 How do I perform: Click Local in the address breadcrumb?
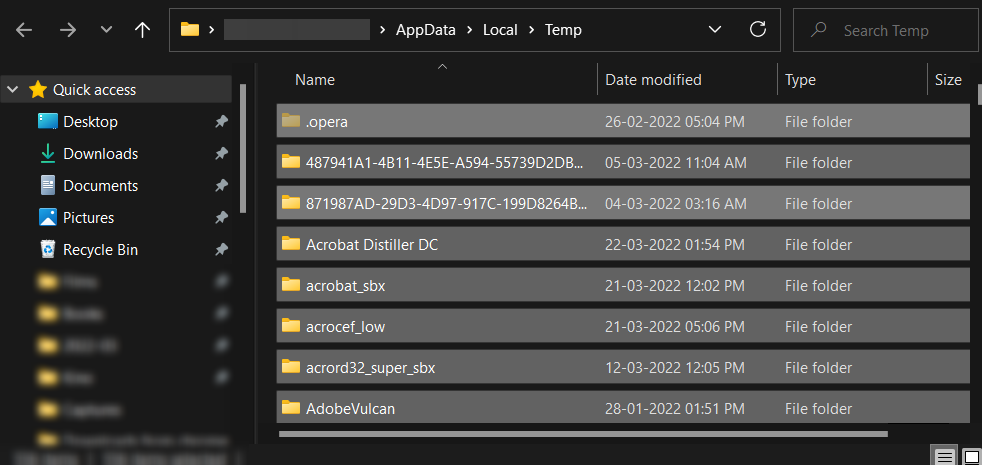(x=500, y=30)
